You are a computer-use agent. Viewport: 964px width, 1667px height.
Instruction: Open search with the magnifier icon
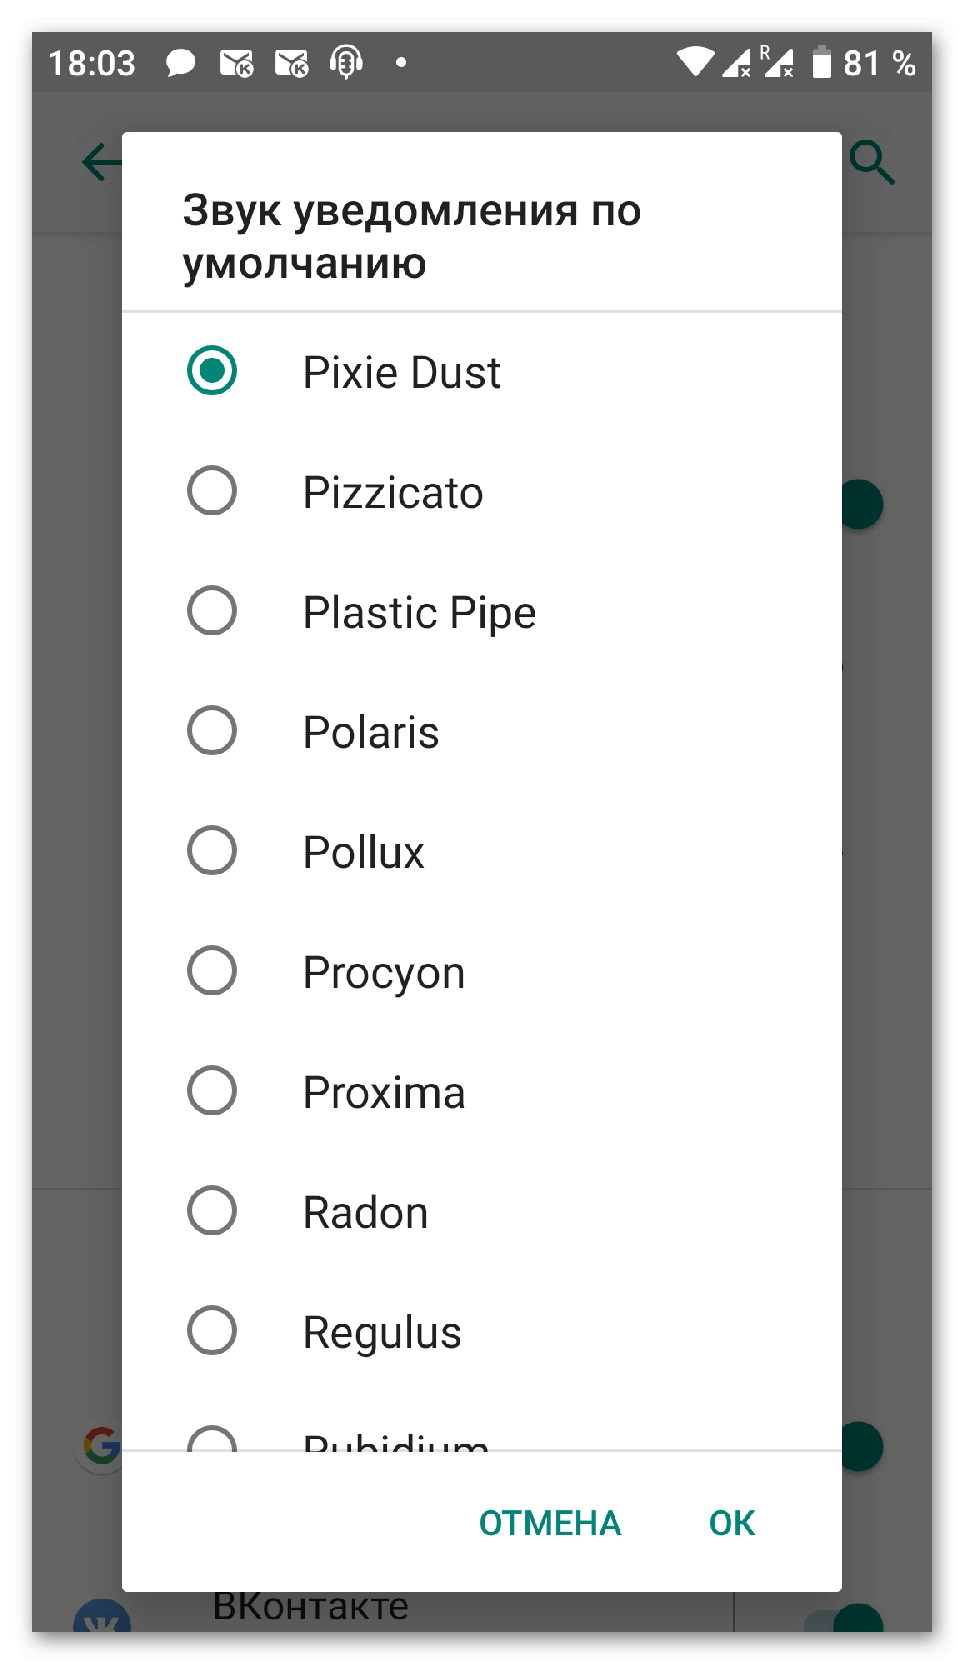(871, 162)
